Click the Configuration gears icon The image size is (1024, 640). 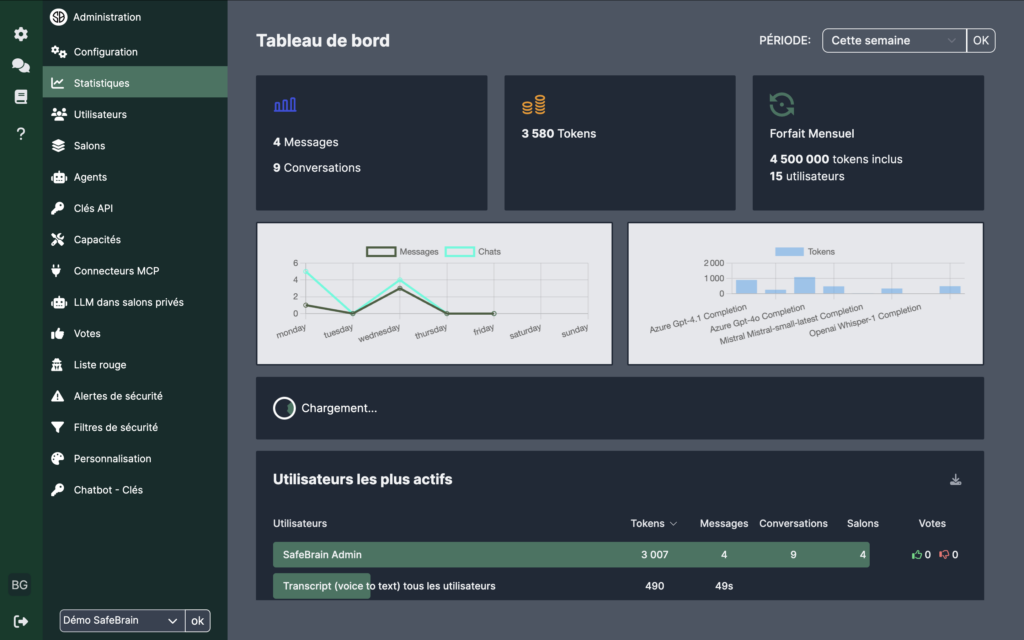tap(59, 52)
